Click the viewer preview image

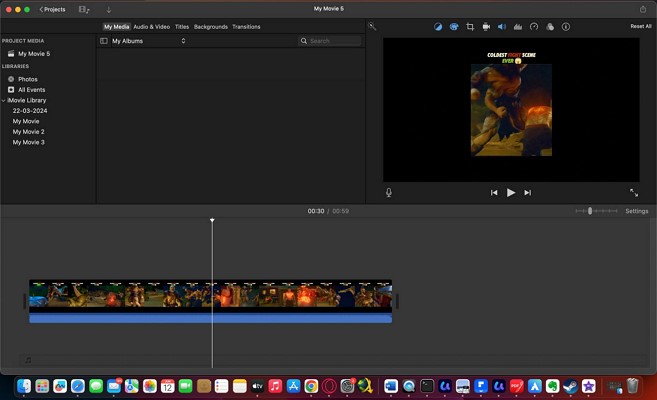[511, 110]
